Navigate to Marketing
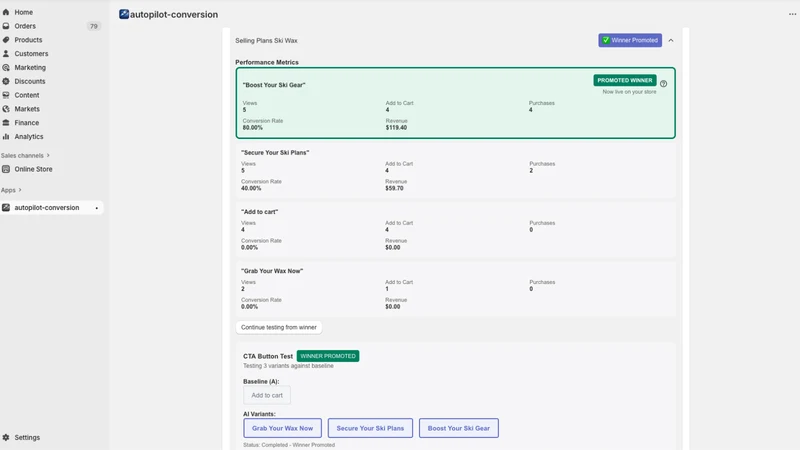The height and width of the screenshot is (450, 800). (30, 67)
